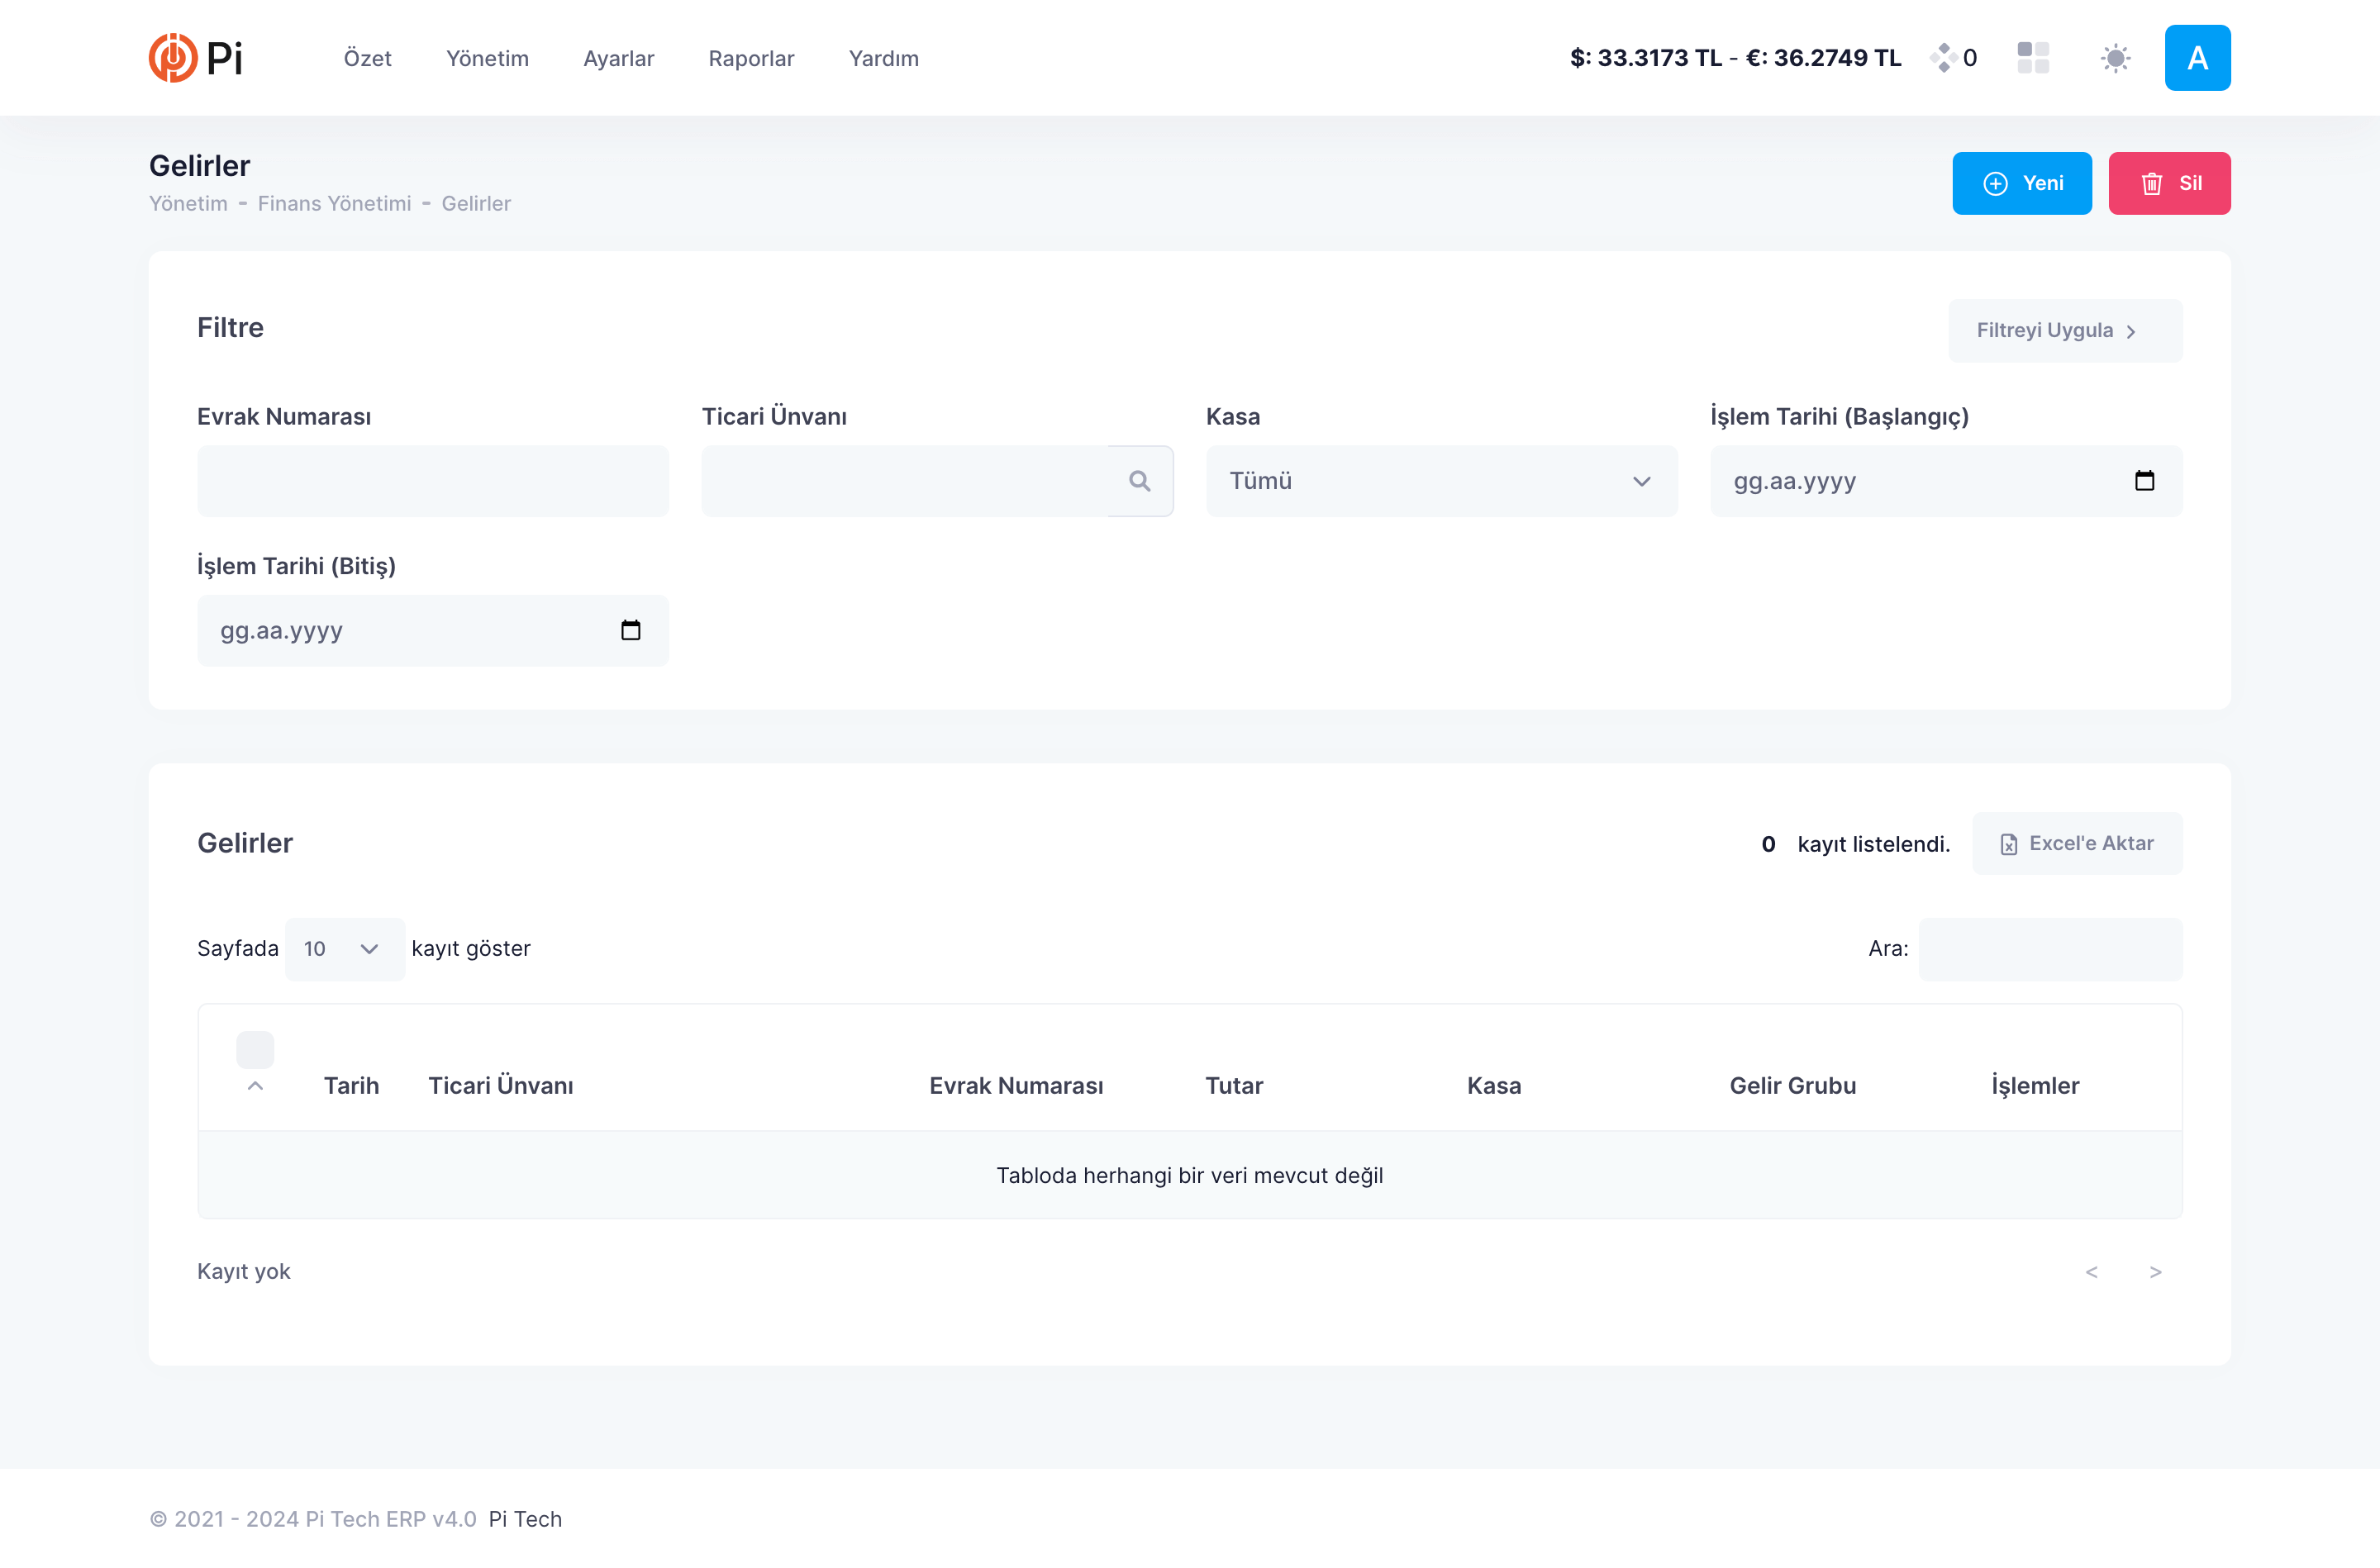Expand the Kasa dropdown
The height and width of the screenshot is (1568, 2380).
click(x=1441, y=481)
